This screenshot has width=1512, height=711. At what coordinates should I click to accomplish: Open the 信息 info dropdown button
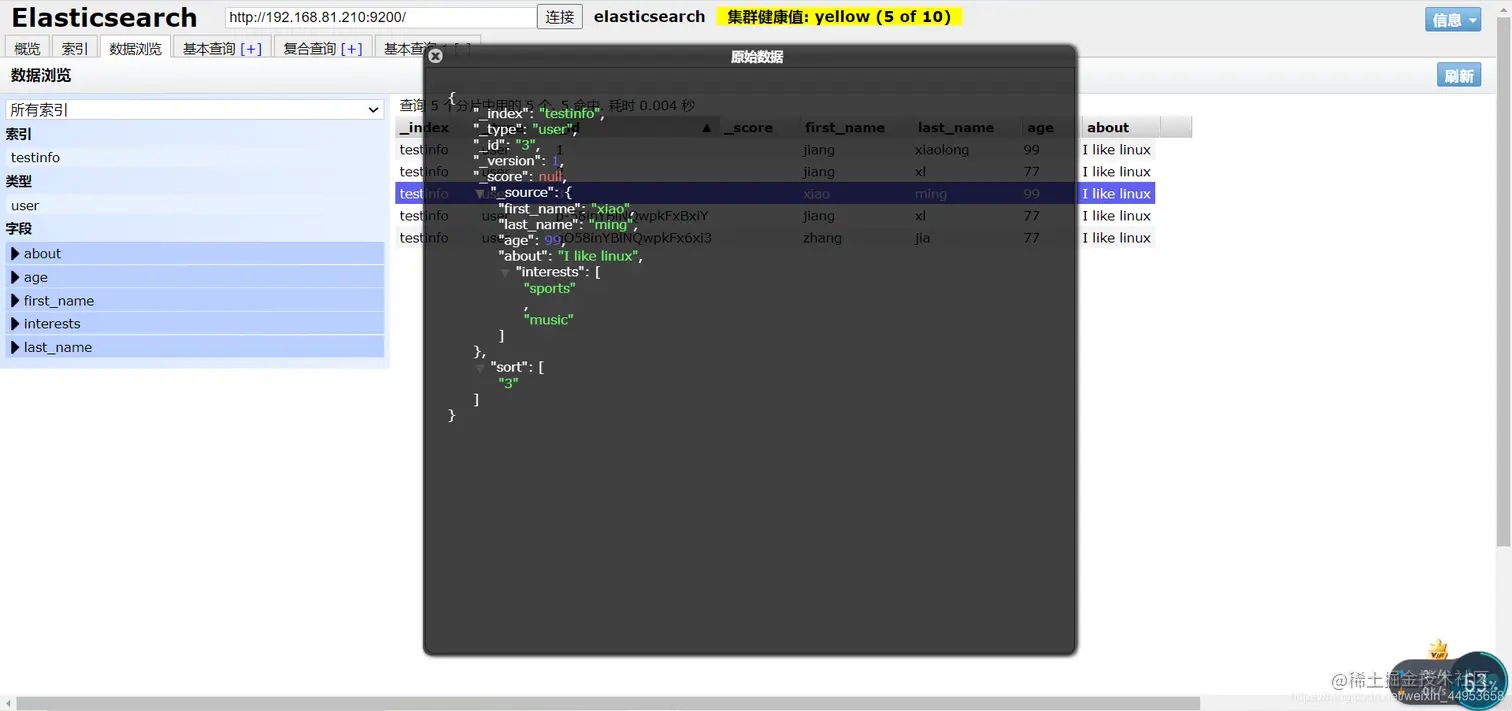tap(1453, 20)
